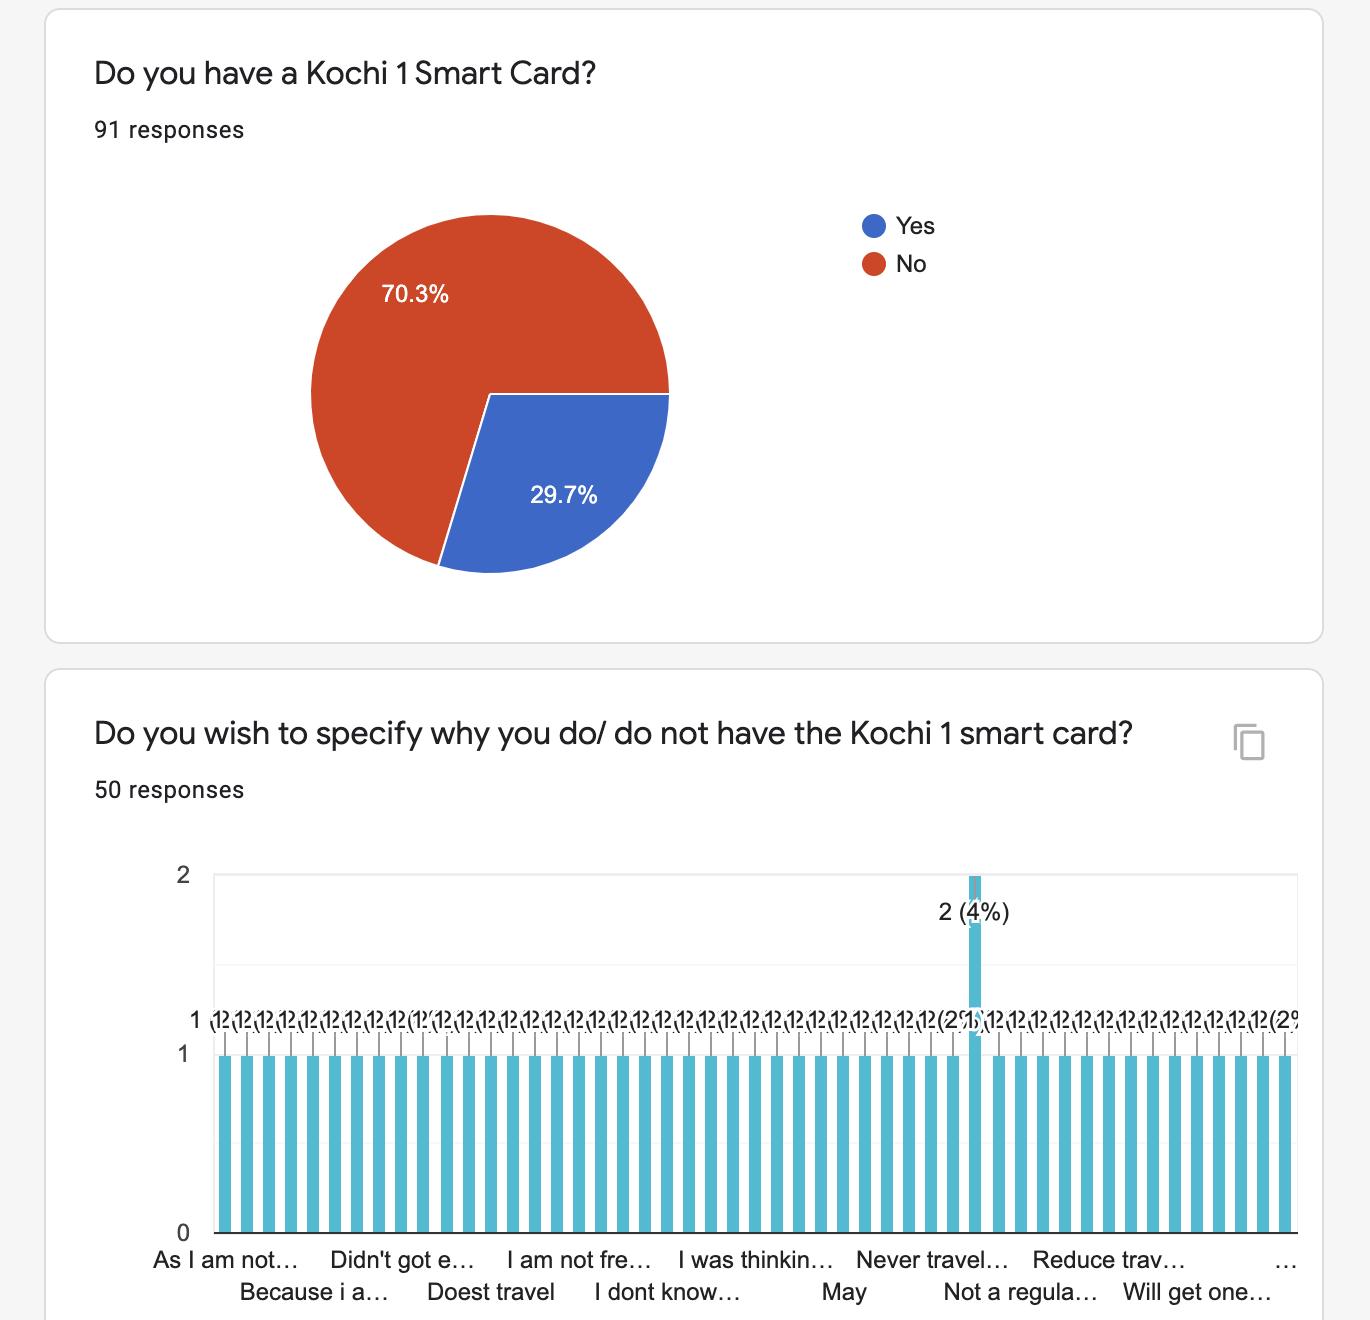Click the copy chart icon
The width and height of the screenshot is (1370, 1320).
coord(1248,742)
